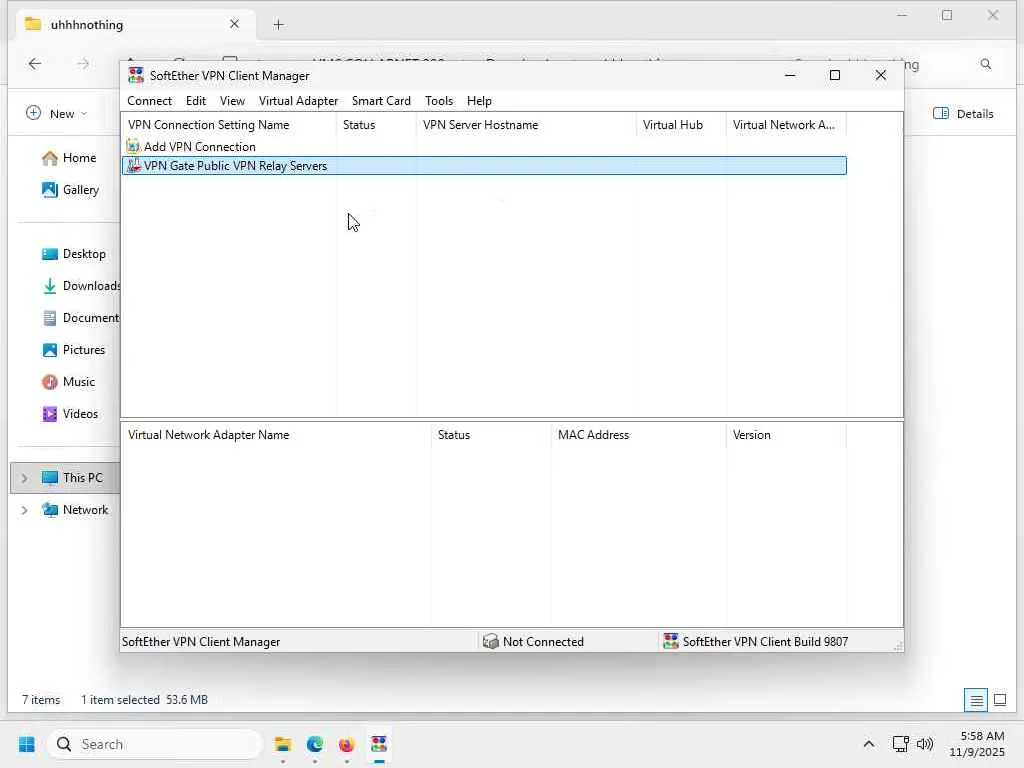Click the VPN Gate Public Relay Servers icon

pyautogui.click(x=133, y=165)
